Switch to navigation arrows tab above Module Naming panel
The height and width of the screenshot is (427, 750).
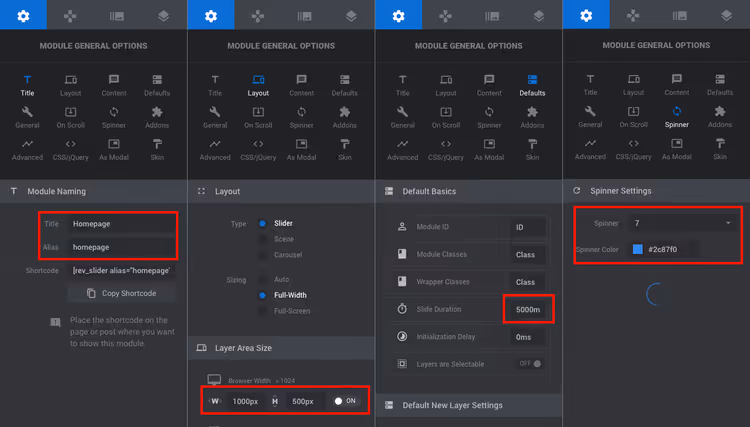coord(70,15)
